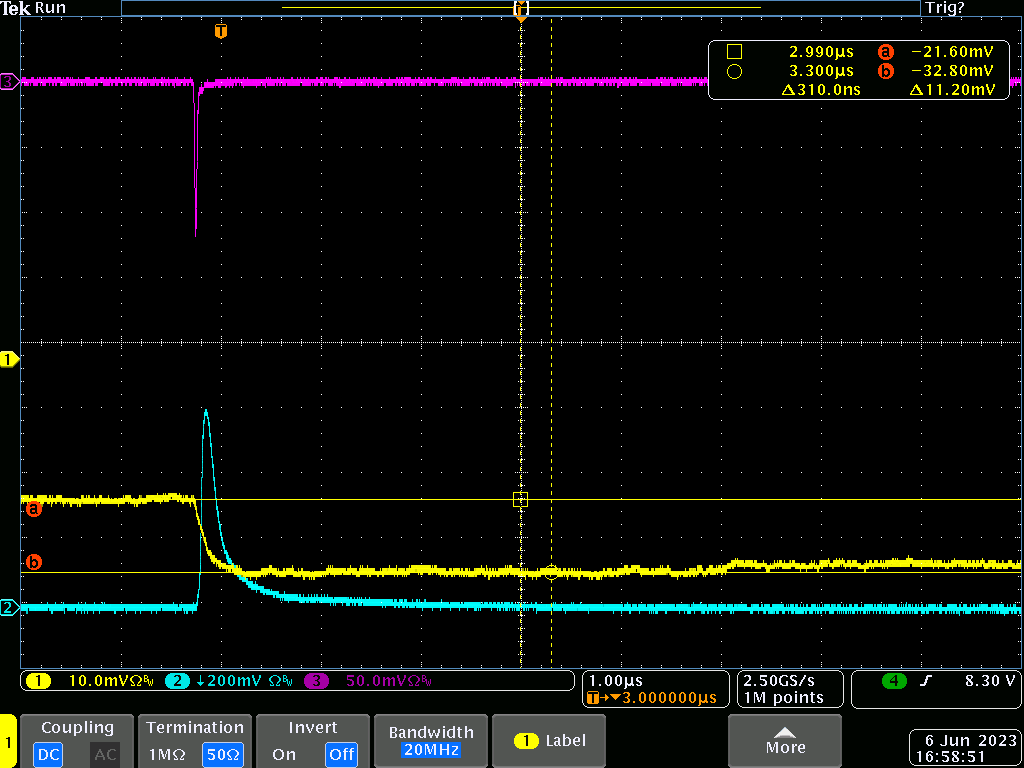Viewport: 1024px width, 768px height.
Task: Click cursor b marker on left edge
Action: click(x=33, y=563)
